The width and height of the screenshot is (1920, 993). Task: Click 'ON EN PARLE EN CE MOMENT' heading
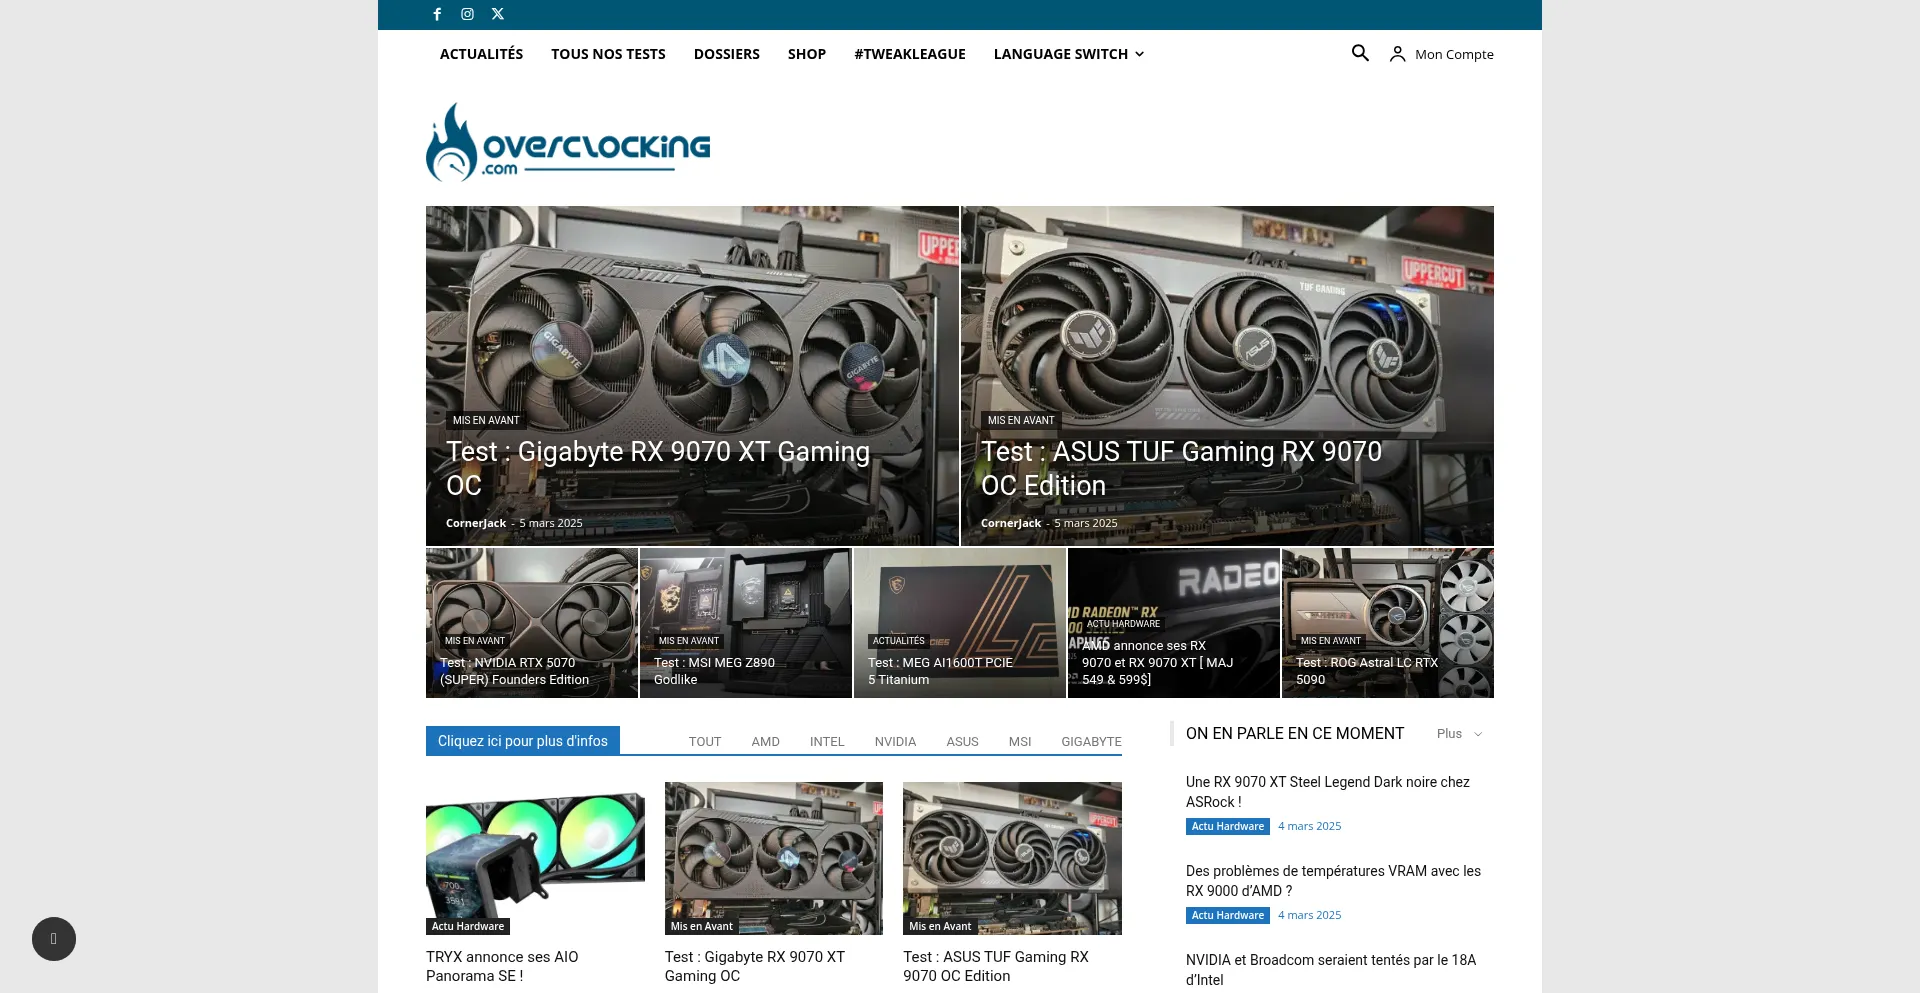1295,734
